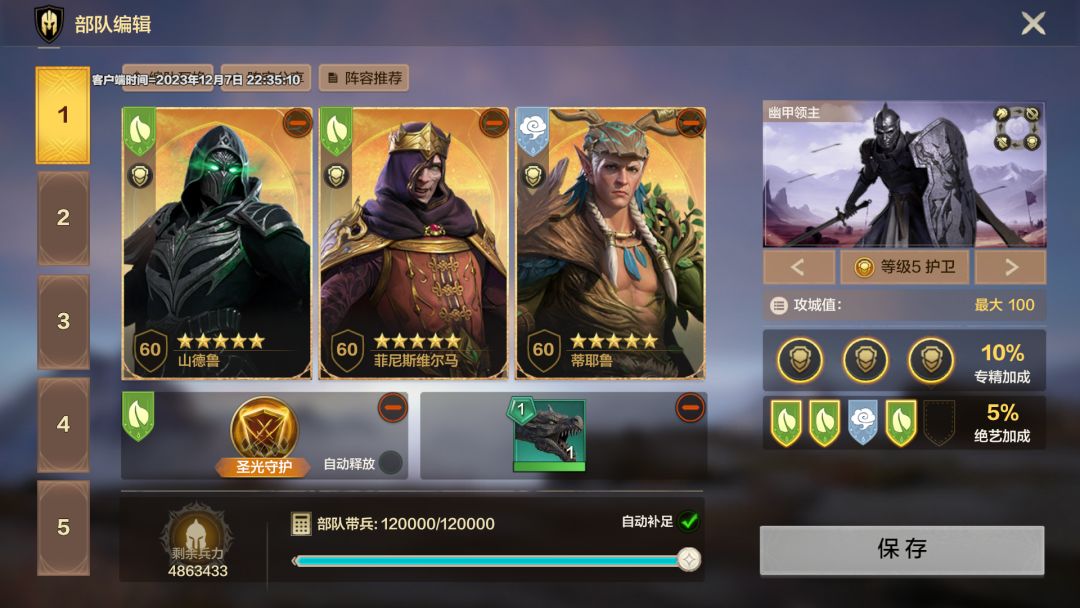Toggle 自动释放 auto cast switch
This screenshot has height=608, width=1080.
coord(391,463)
